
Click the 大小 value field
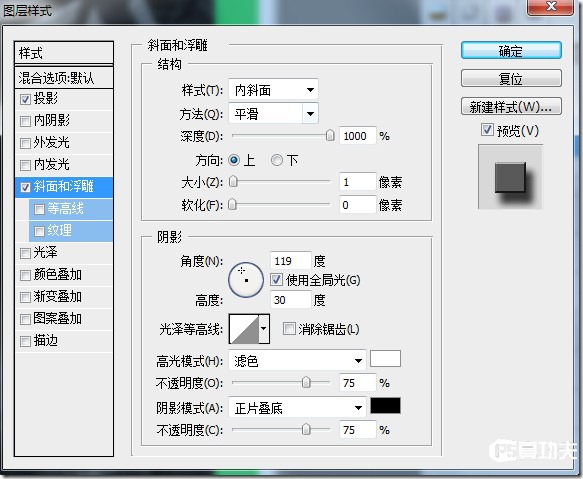tap(358, 182)
